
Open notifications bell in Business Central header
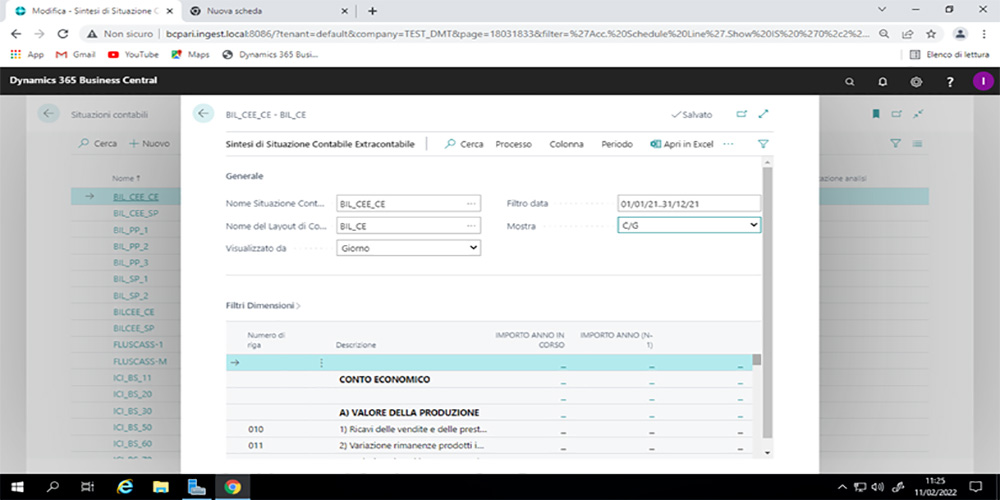[883, 81]
